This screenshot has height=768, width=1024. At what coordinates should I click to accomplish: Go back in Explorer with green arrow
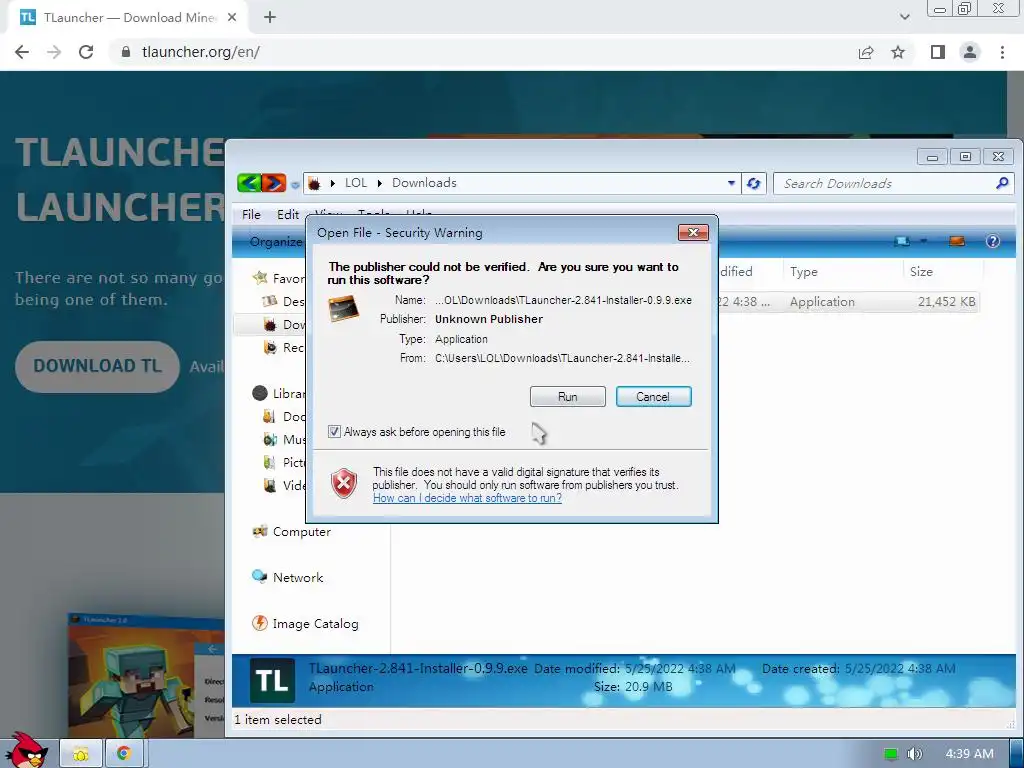[x=249, y=183]
